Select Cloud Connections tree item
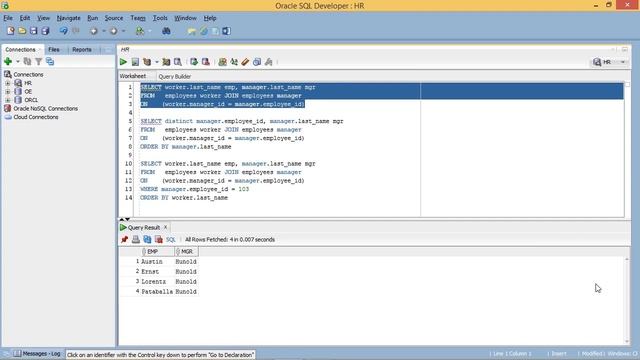This screenshot has width=640, height=360. point(36,117)
